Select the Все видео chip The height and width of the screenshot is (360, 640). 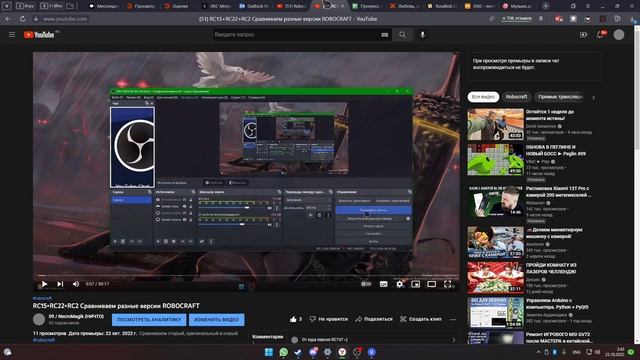(x=483, y=97)
